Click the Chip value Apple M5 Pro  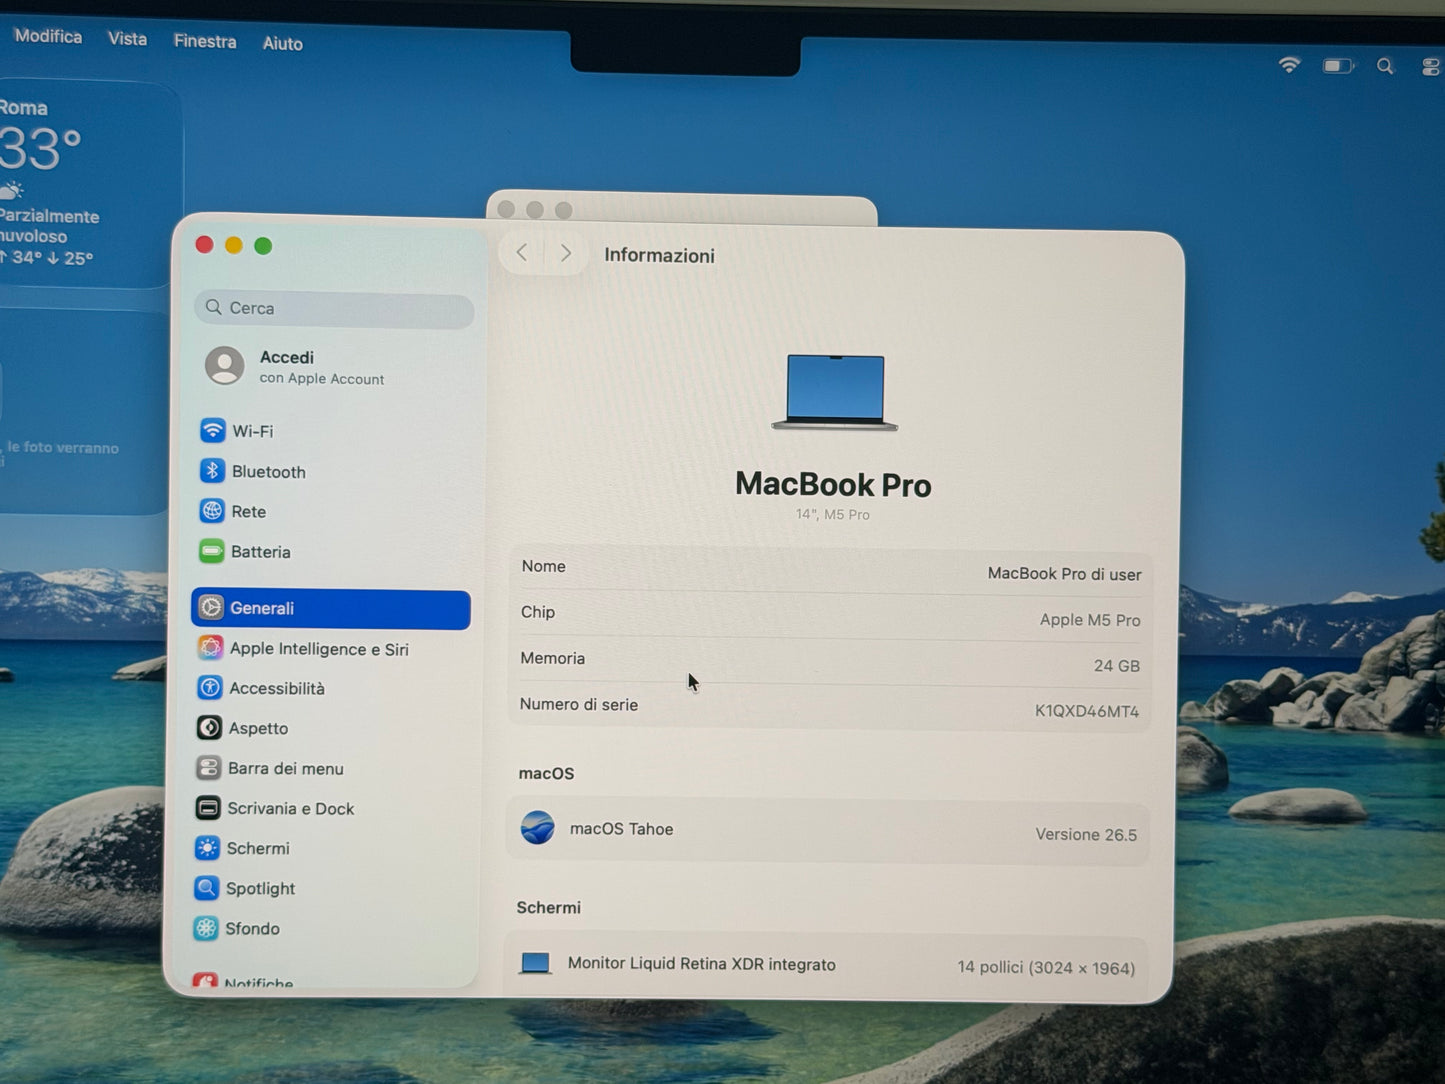[1090, 620]
